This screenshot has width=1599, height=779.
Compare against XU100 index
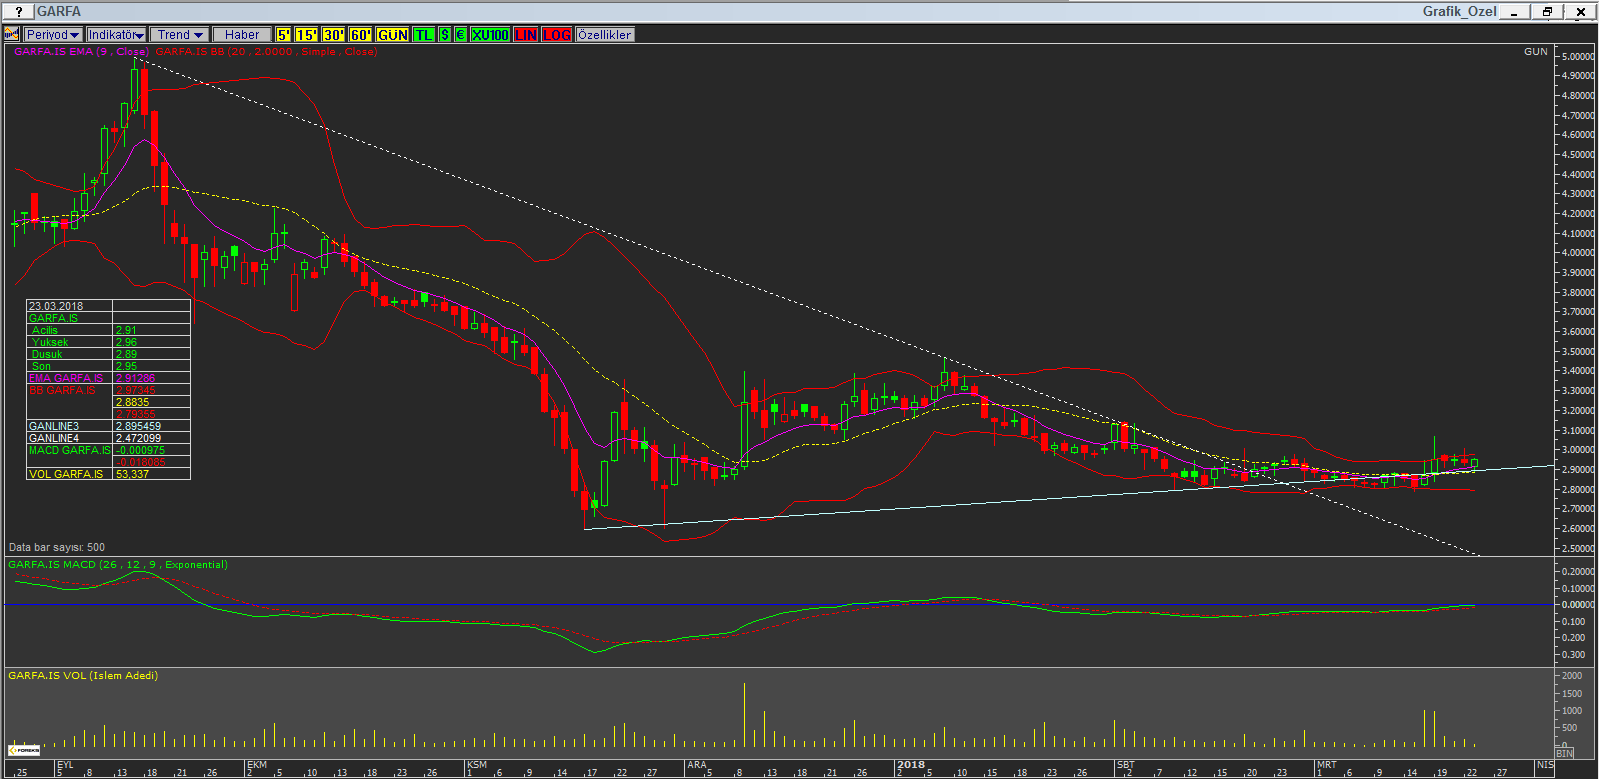490,35
